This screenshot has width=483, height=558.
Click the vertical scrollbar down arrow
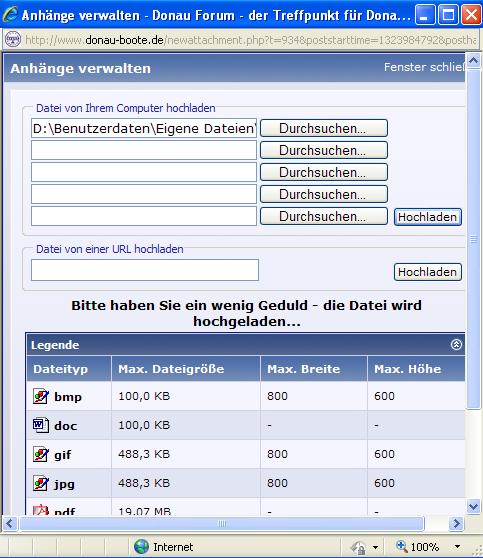(x=473, y=506)
